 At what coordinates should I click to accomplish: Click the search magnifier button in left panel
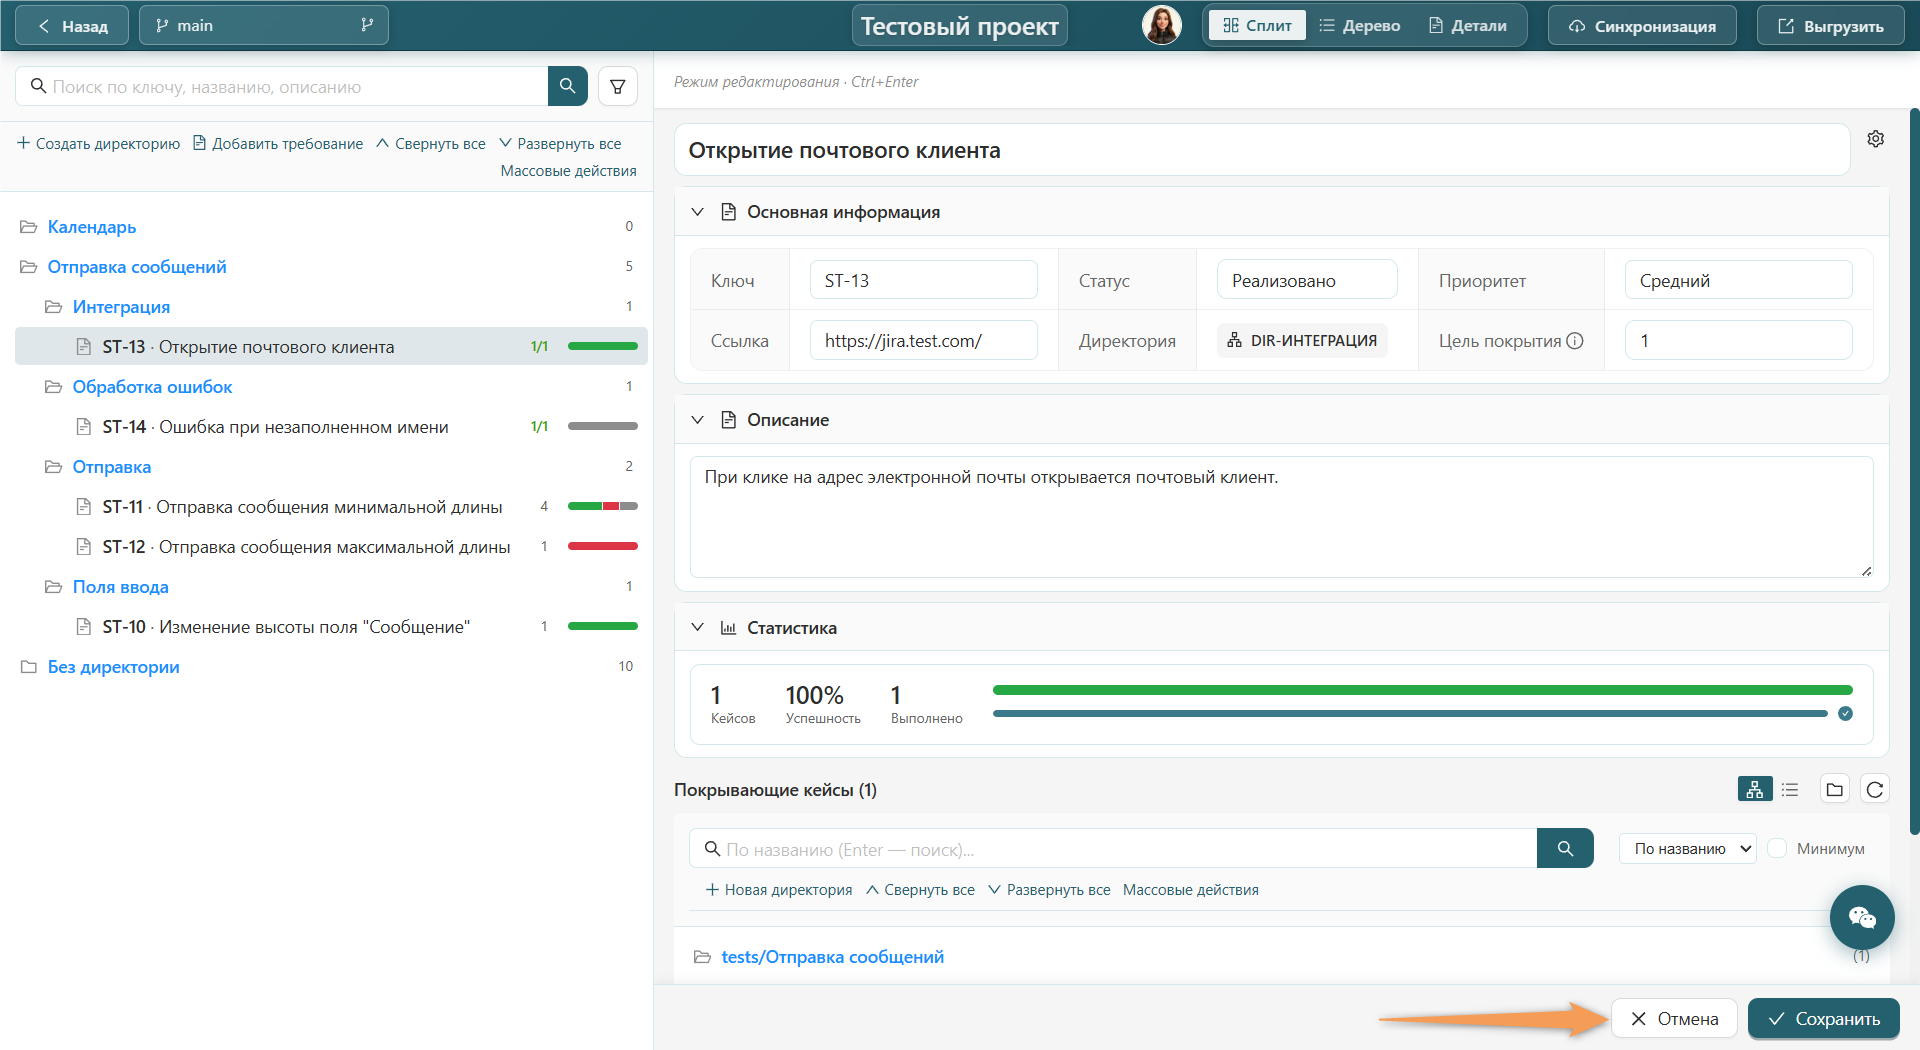click(568, 87)
